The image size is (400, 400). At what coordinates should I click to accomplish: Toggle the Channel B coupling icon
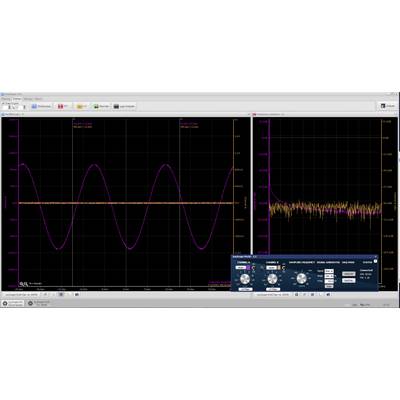coord(284,268)
